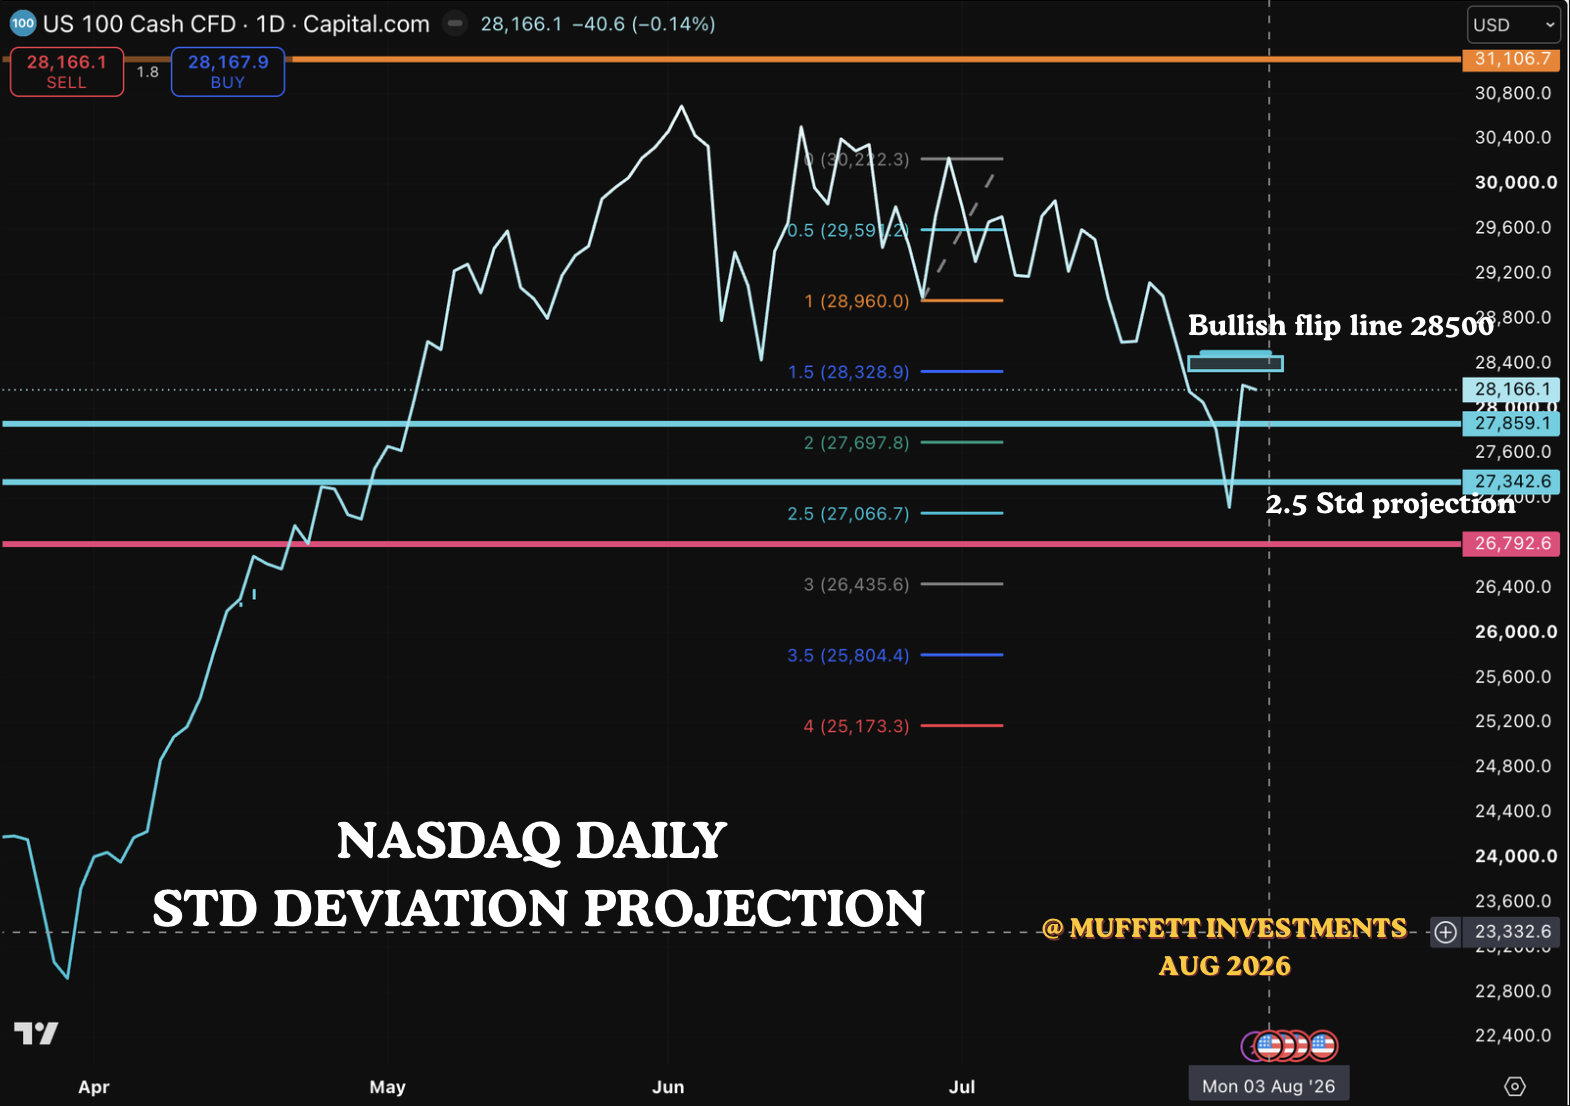Viewport: 1570px width, 1106px height.
Task: Click the Jun label on the time axis
Action: [x=668, y=1087]
